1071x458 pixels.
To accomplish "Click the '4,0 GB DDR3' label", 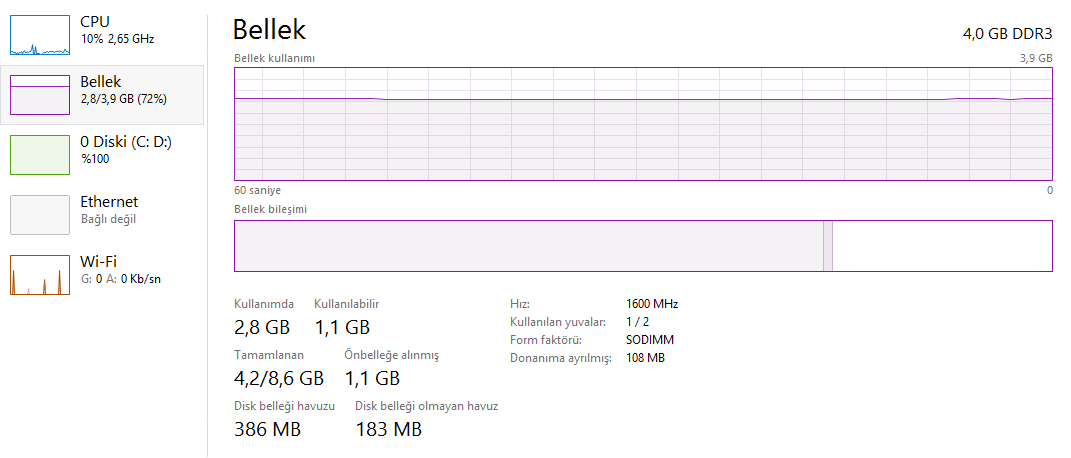I will [1007, 33].
